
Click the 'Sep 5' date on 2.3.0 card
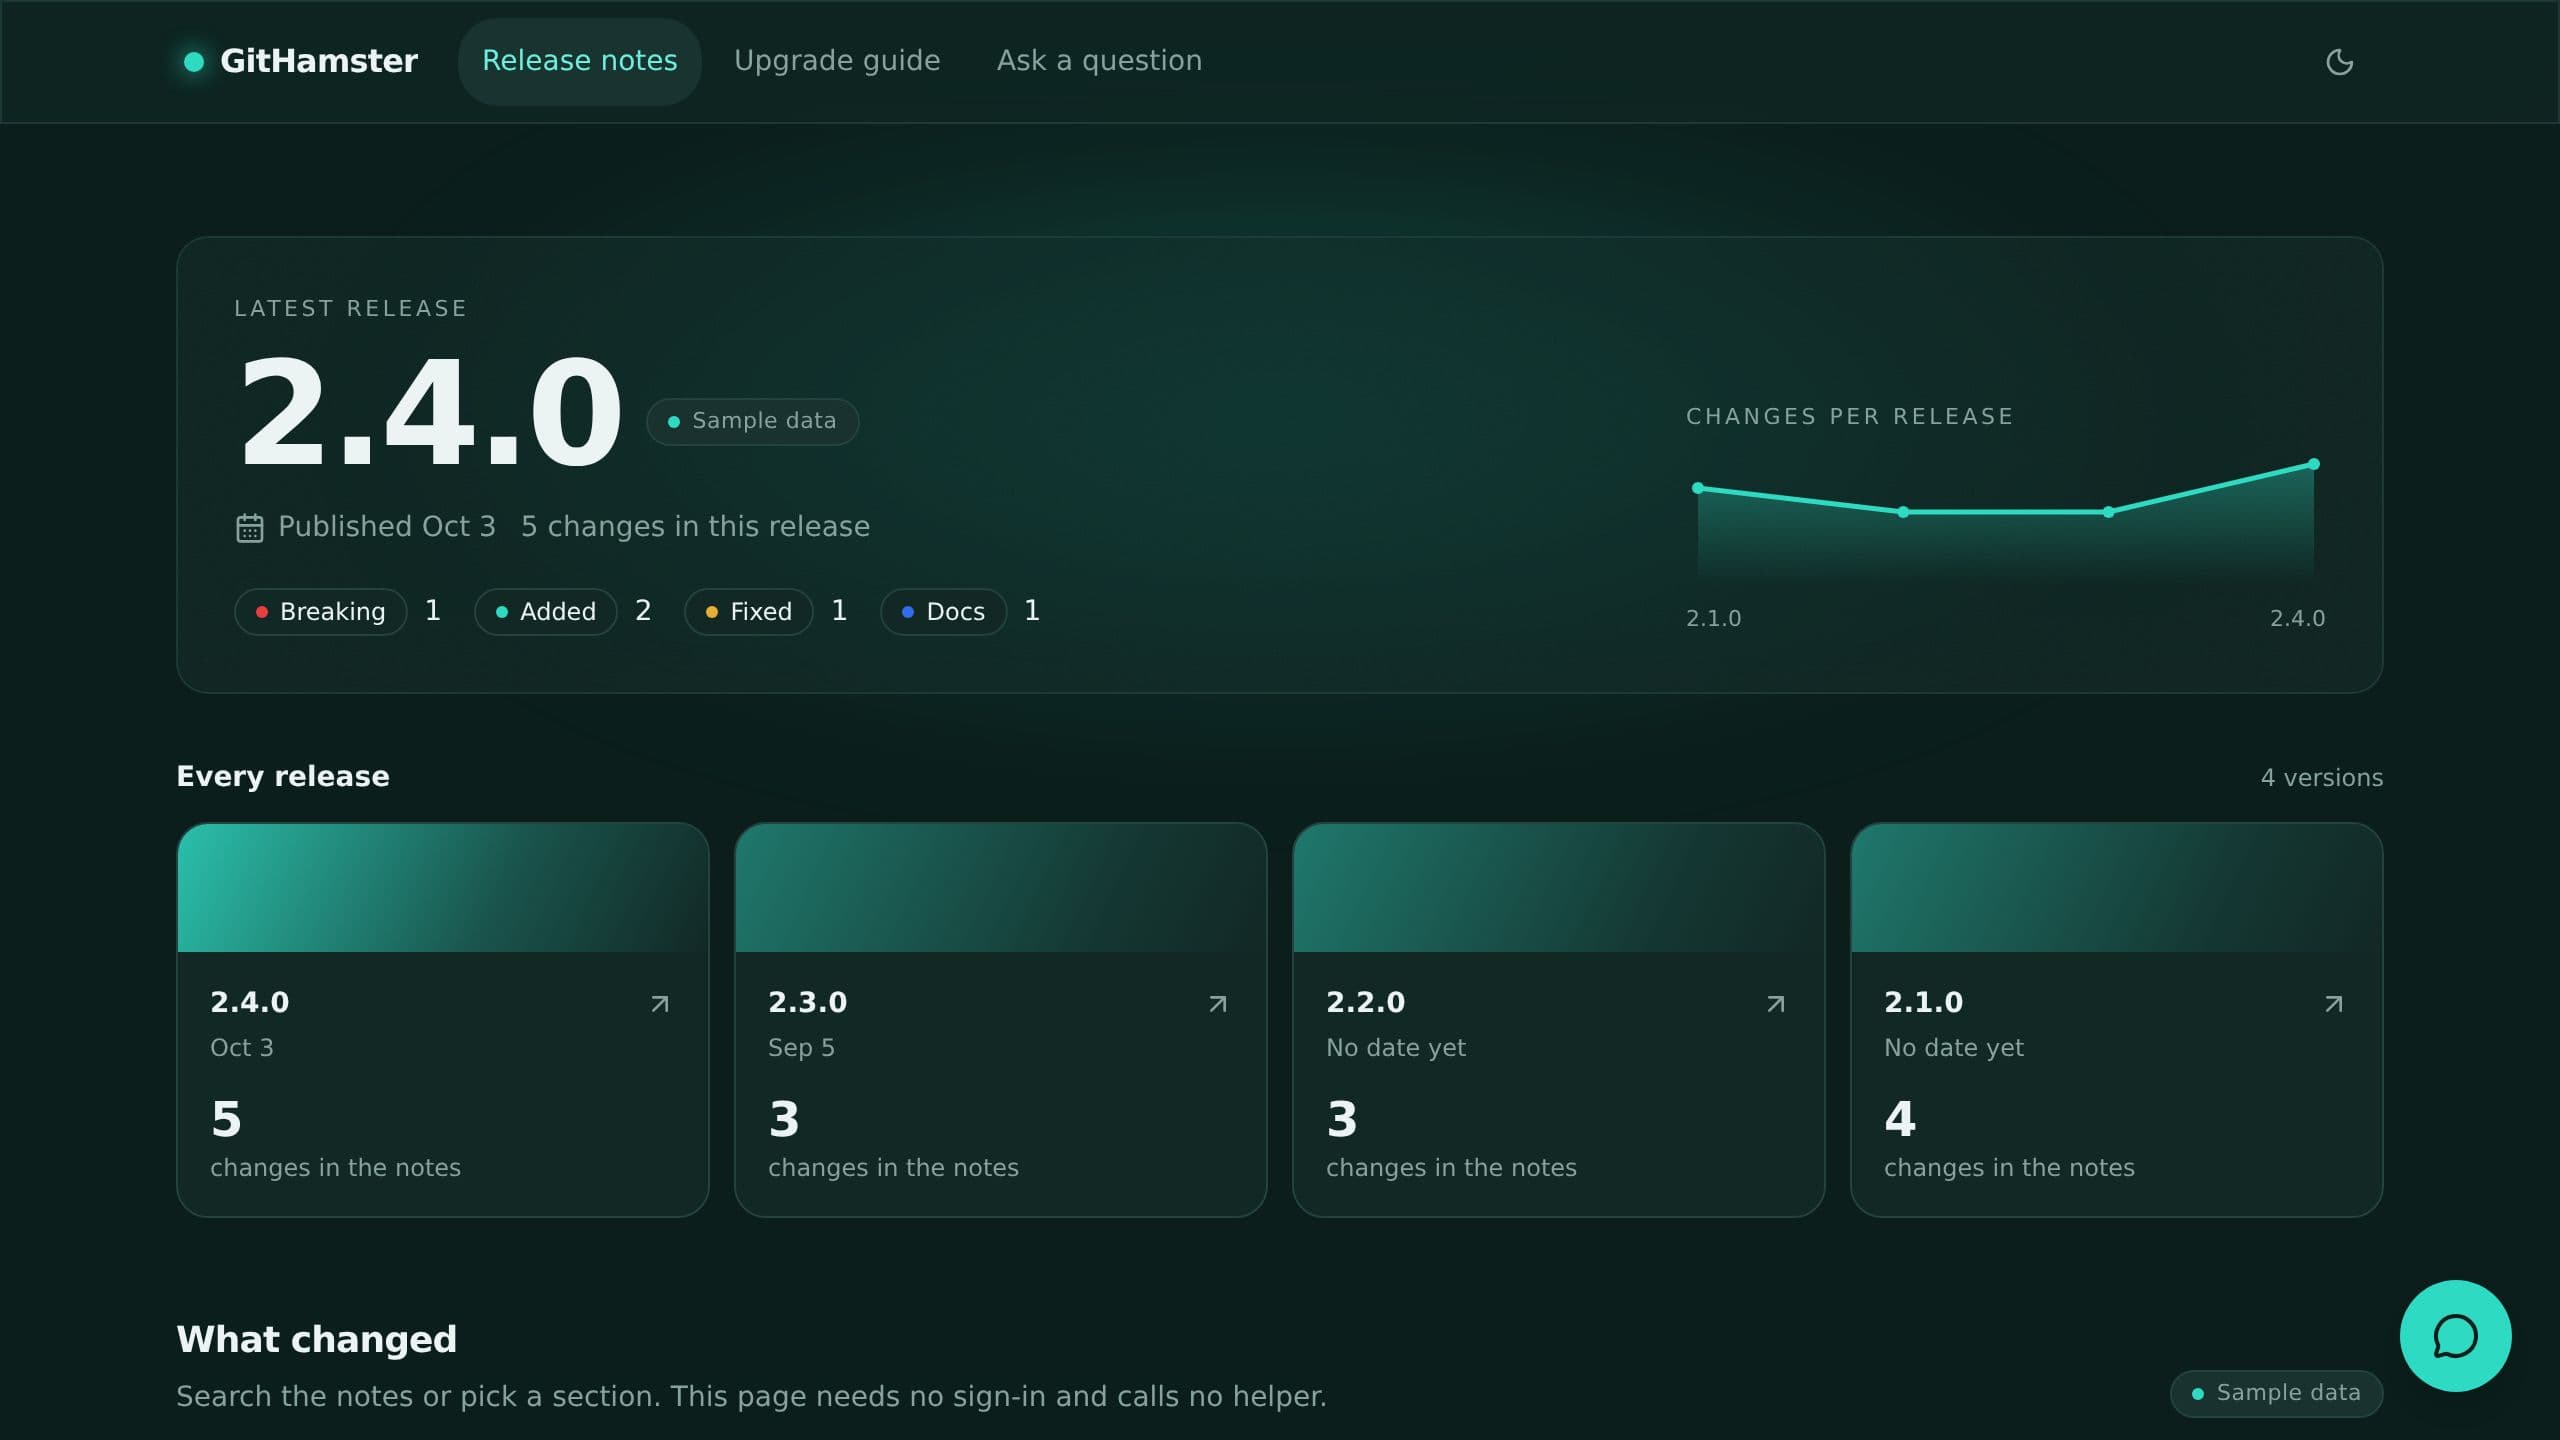[x=801, y=1048]
